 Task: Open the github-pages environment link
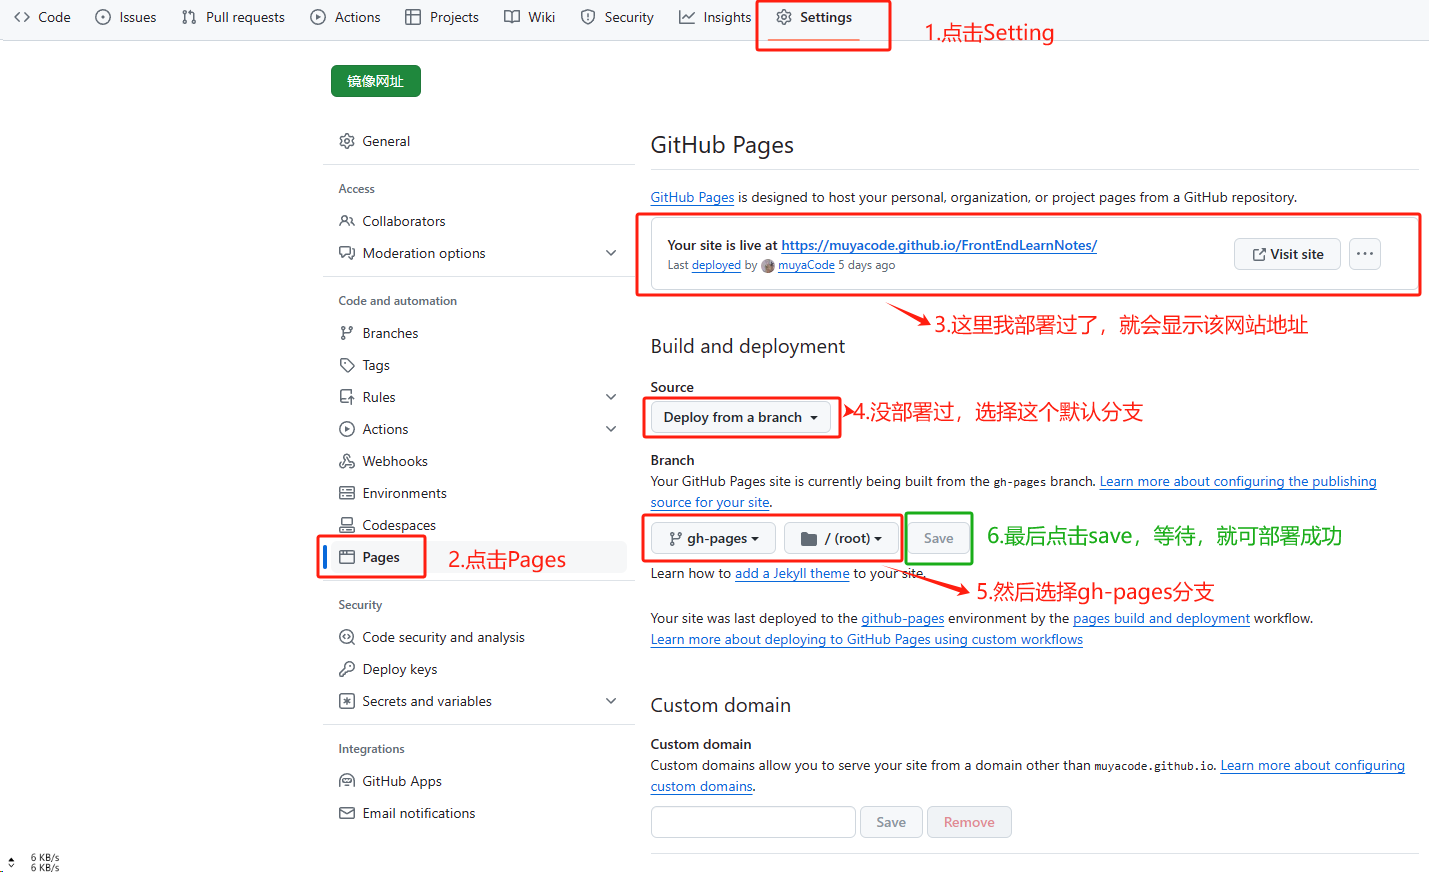pos(902,618)
